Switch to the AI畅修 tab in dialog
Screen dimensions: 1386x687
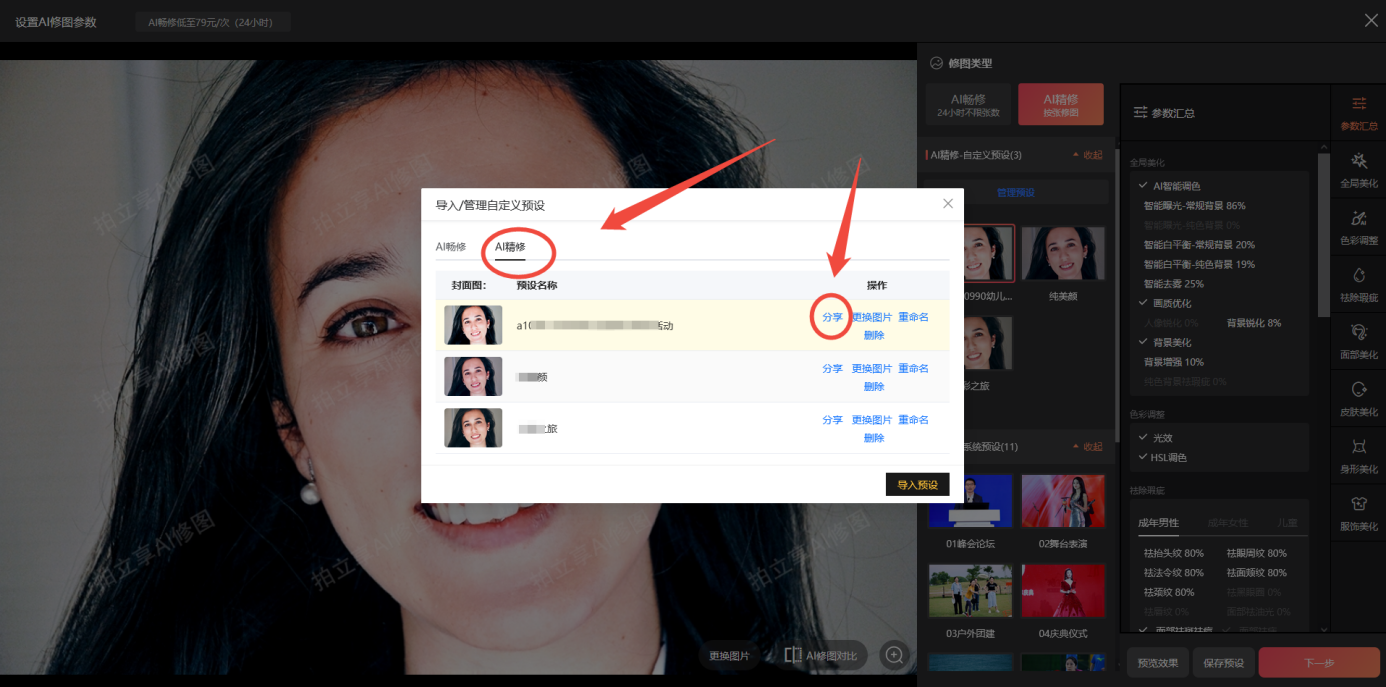coord(451,246)
